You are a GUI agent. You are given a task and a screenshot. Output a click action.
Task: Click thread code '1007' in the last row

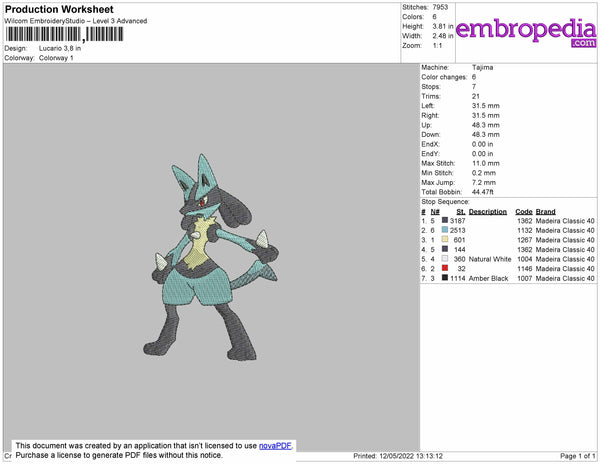pyautogui.click(x=525, y=278)
